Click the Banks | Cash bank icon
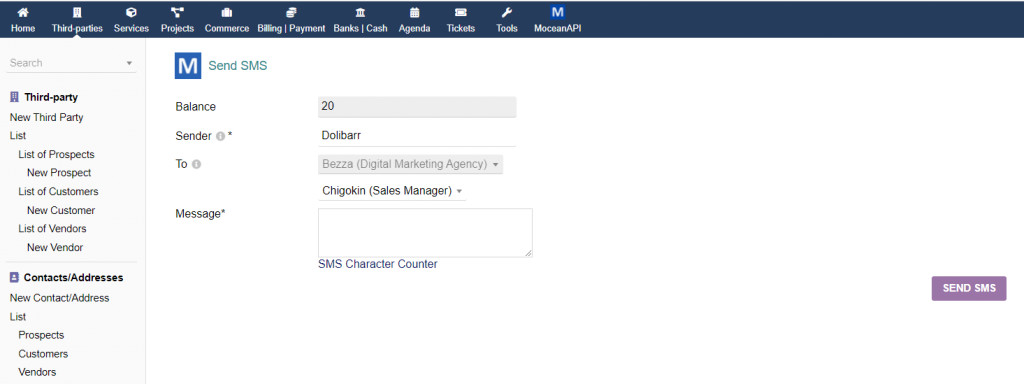The image size is (1024, 384). (360, 12)
